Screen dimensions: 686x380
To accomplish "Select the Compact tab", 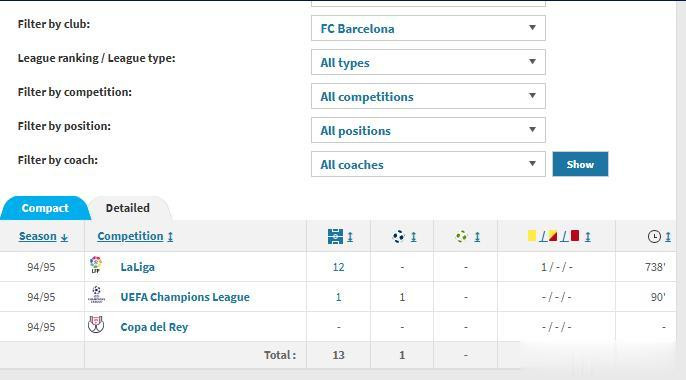I will pyautogui.click(x=45, y=208).
